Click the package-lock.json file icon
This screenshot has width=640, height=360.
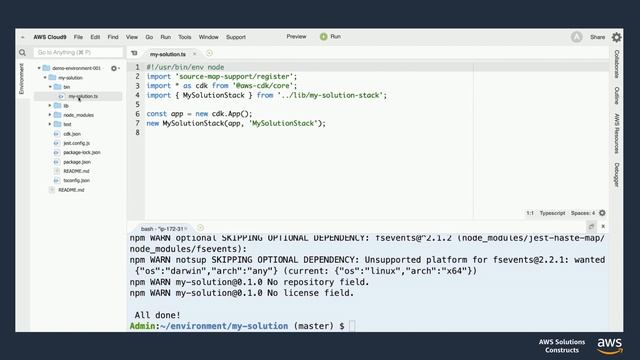57,152
